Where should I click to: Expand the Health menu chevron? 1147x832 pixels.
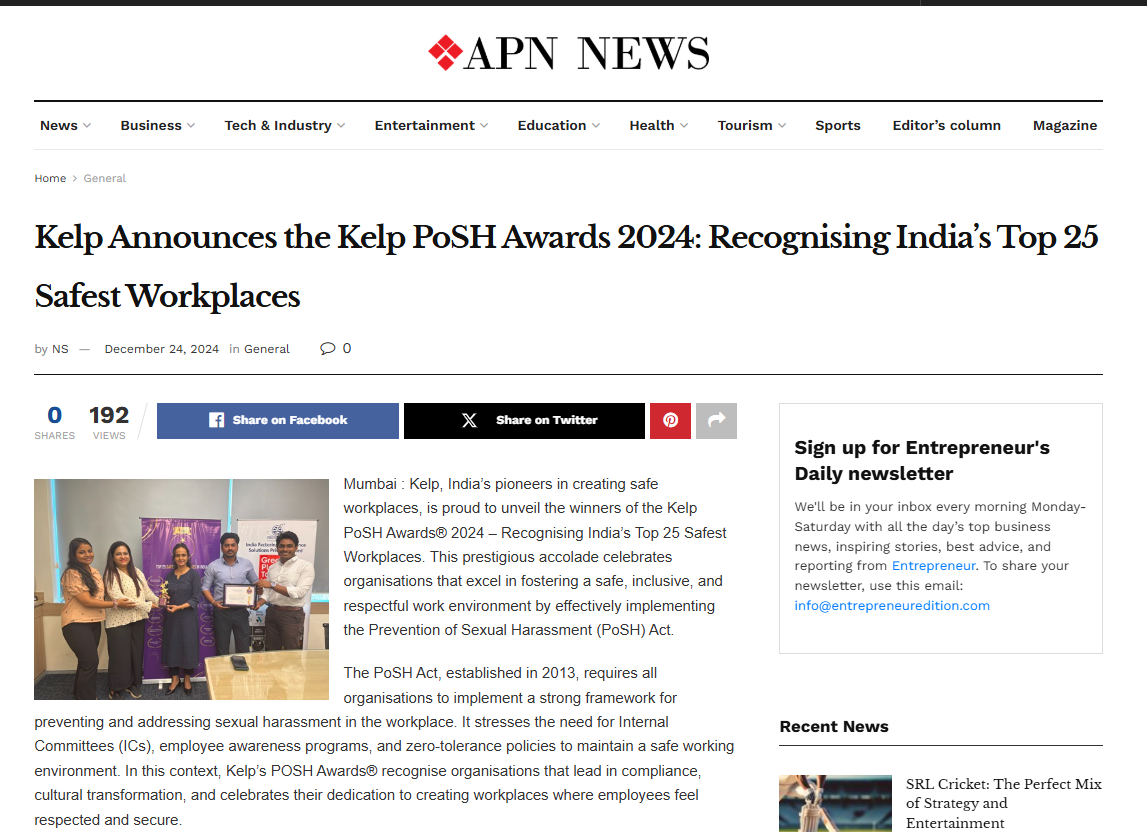[684, 126]
